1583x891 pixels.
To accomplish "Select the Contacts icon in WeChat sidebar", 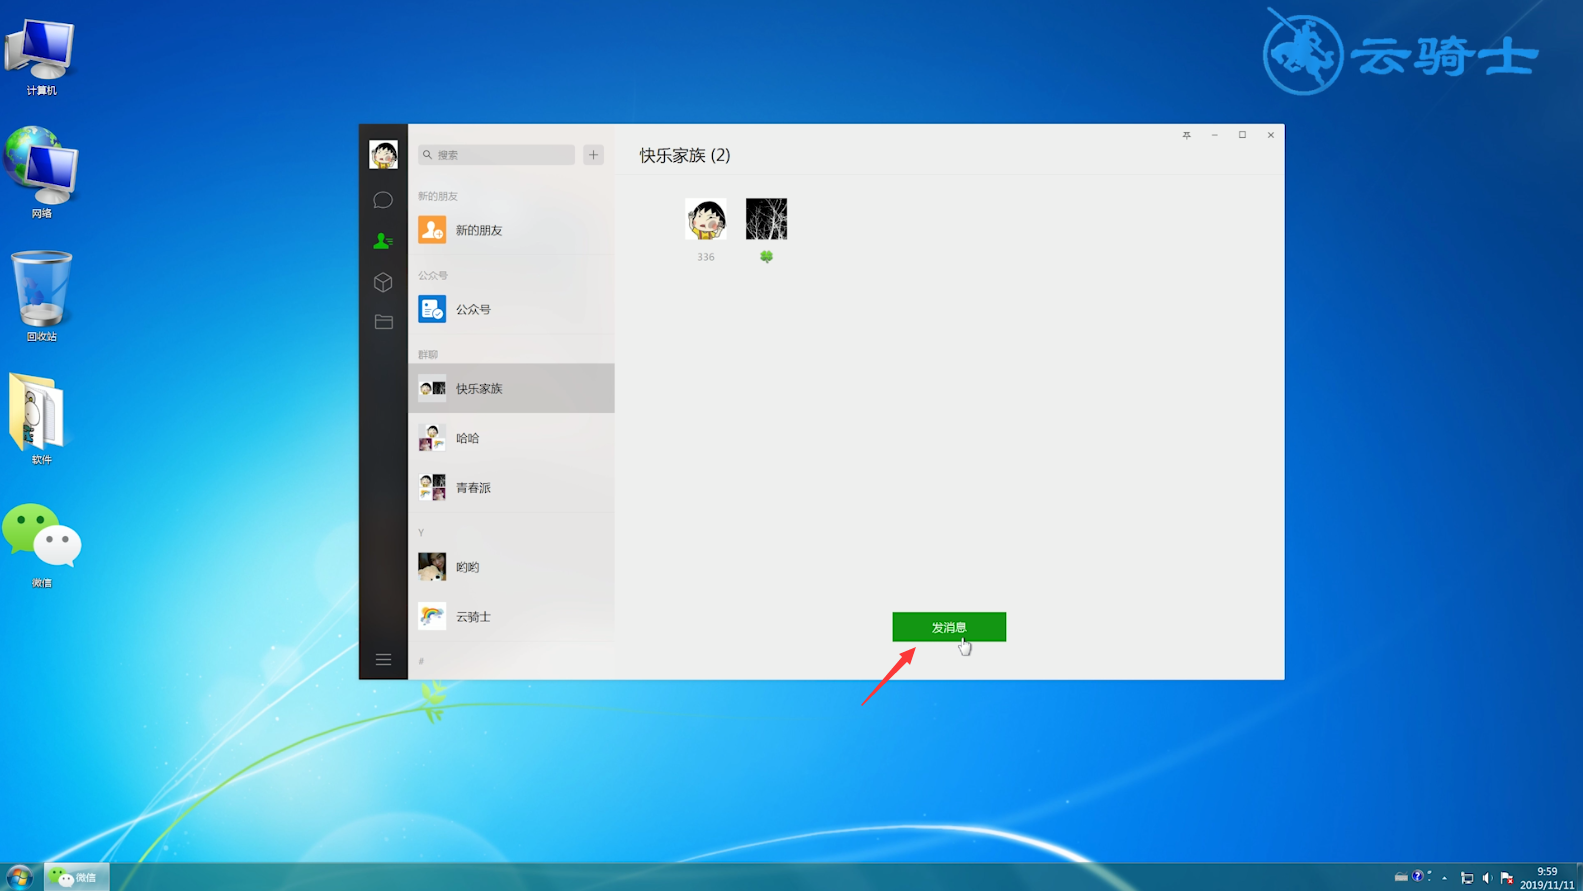I will click(383, 241).
